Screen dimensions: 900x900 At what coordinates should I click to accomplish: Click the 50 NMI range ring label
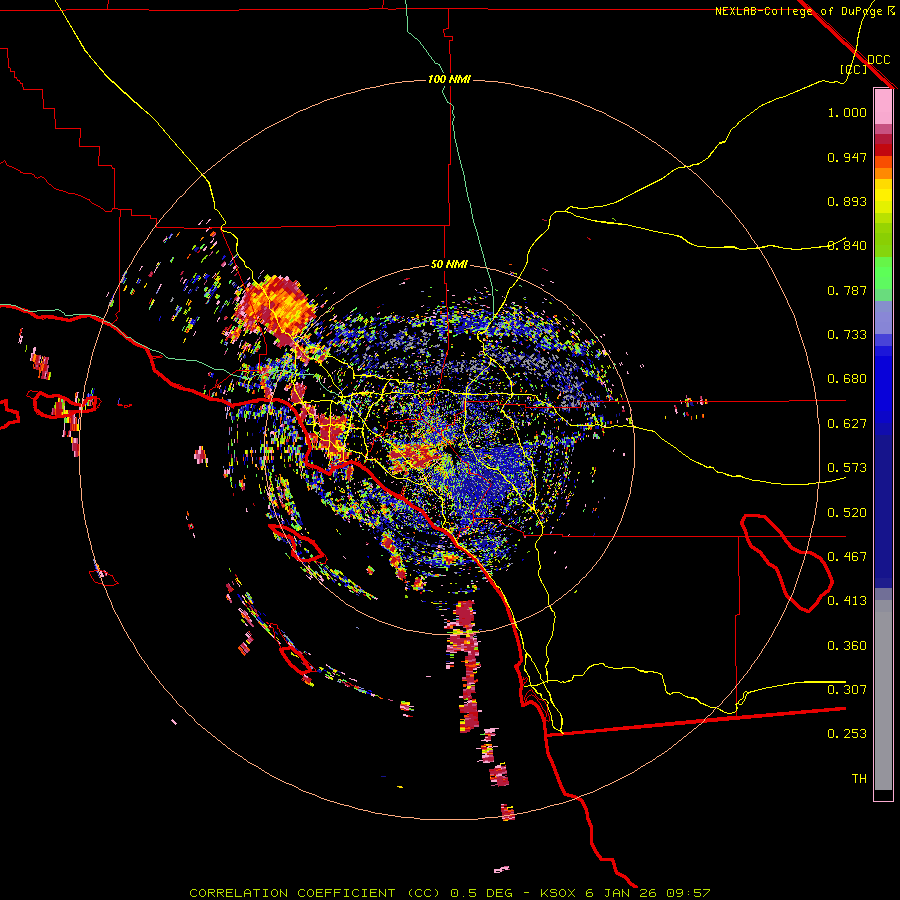point(449,265)
